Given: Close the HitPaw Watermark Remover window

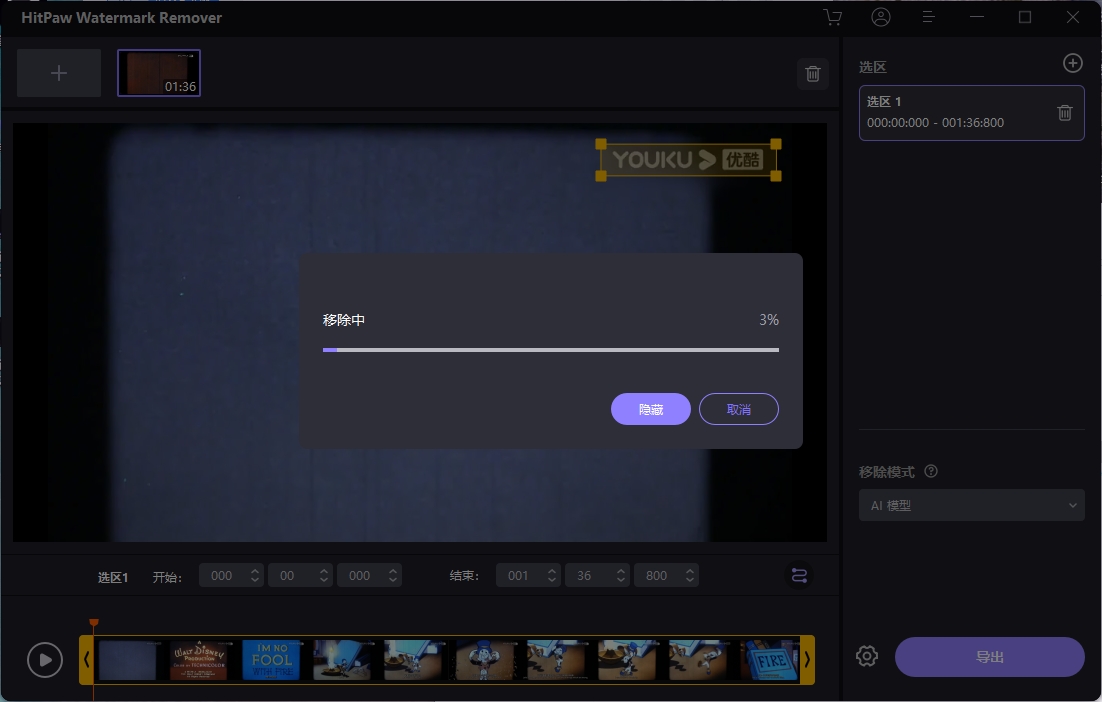Looking at the screenshot, I should pos(1072,17).
